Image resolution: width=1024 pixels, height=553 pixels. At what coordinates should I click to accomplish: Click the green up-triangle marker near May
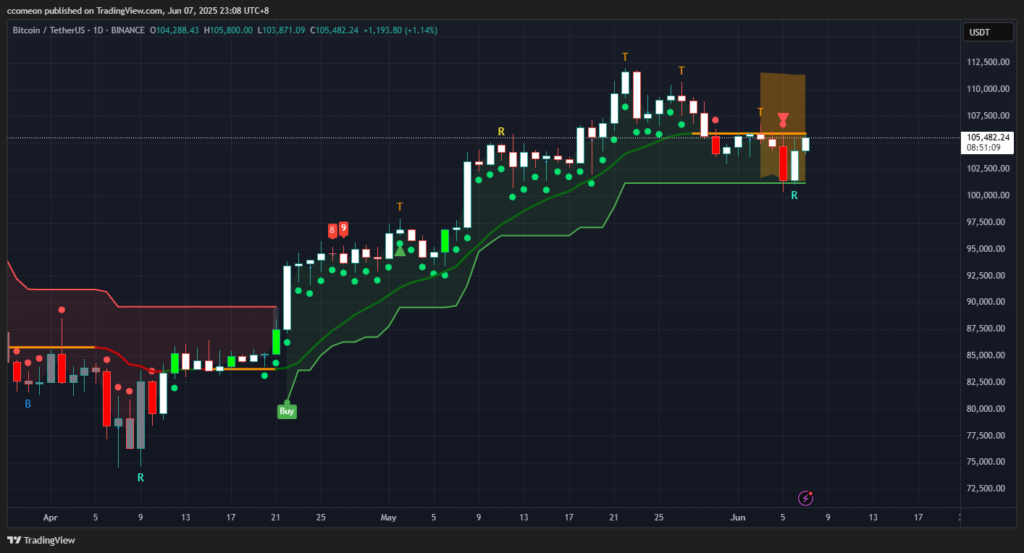(400, 250)
